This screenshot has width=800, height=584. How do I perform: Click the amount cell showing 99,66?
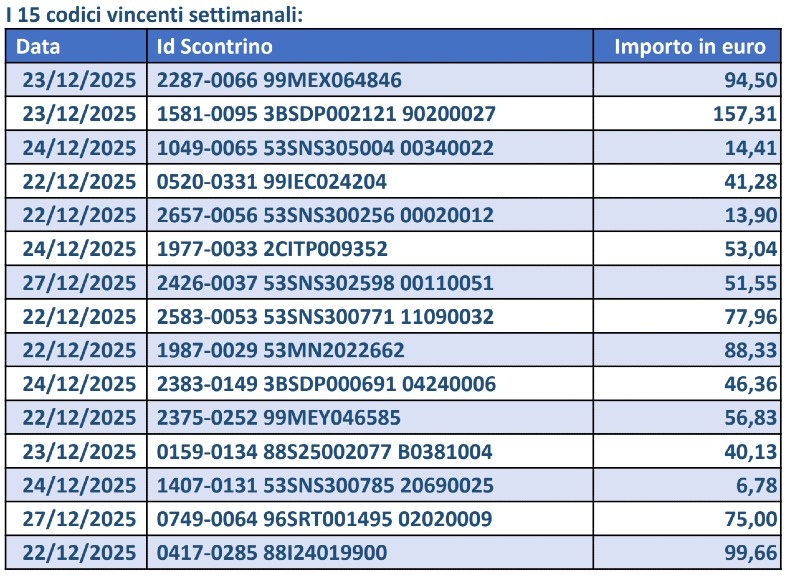click(751, 553)
